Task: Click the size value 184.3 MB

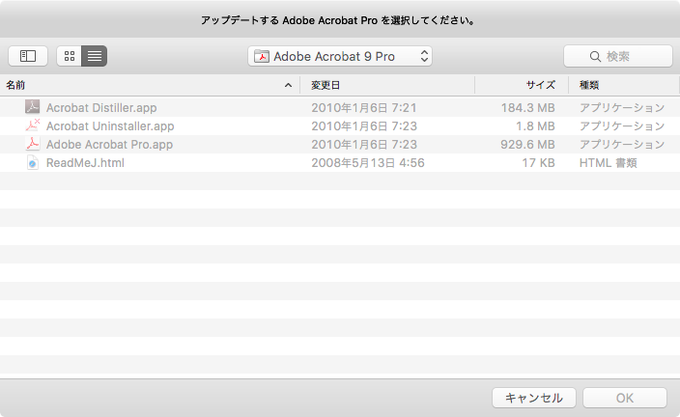Action: [528, 108]
